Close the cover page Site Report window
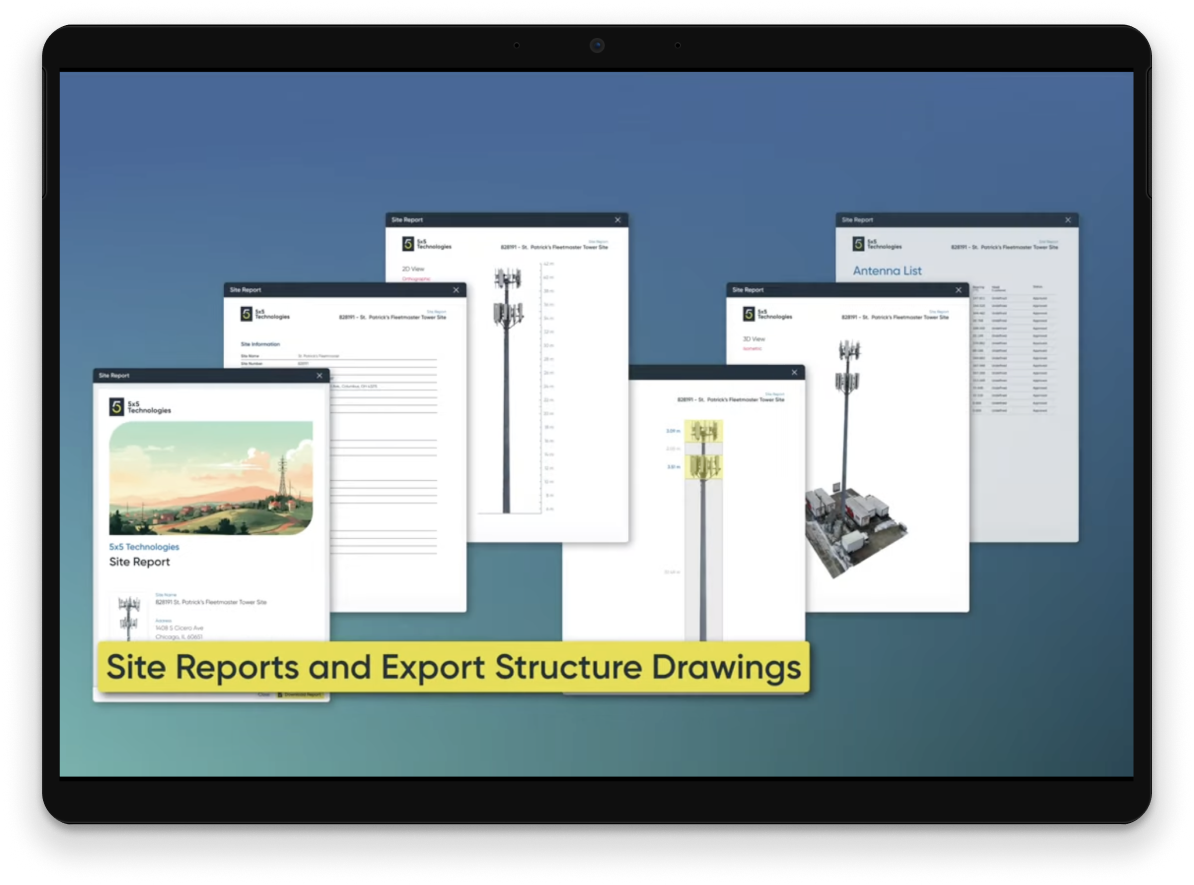 tap(320, 376)
